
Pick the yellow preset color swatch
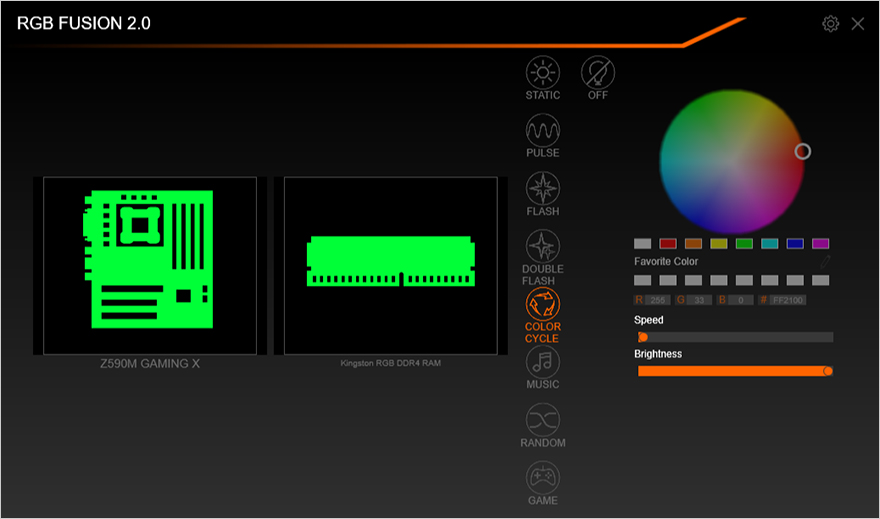click(719, 244)
